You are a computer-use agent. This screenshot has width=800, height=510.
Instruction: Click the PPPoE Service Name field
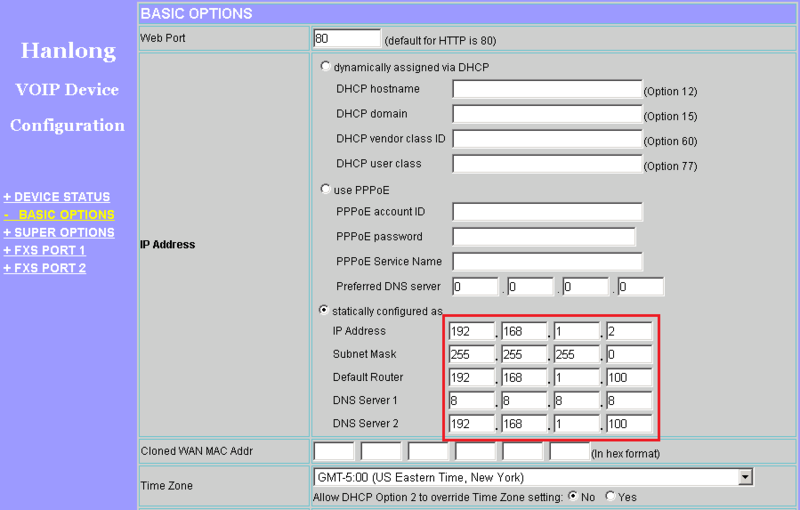click(547, 262)
